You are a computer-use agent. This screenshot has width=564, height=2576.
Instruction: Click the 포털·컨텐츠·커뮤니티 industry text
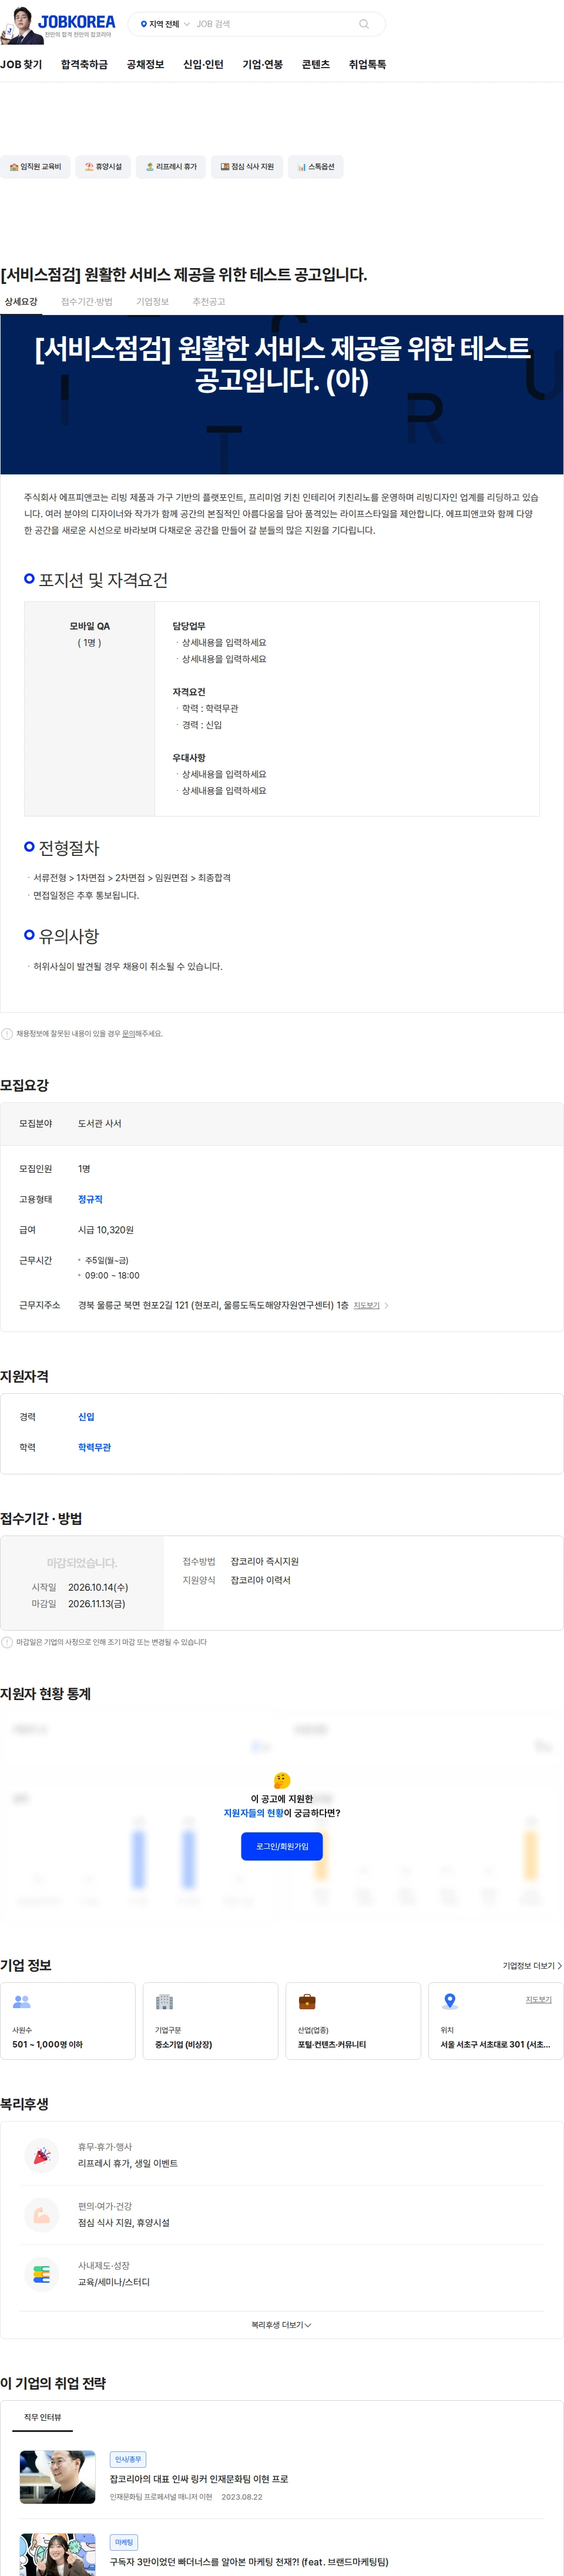coord(331,2044)
